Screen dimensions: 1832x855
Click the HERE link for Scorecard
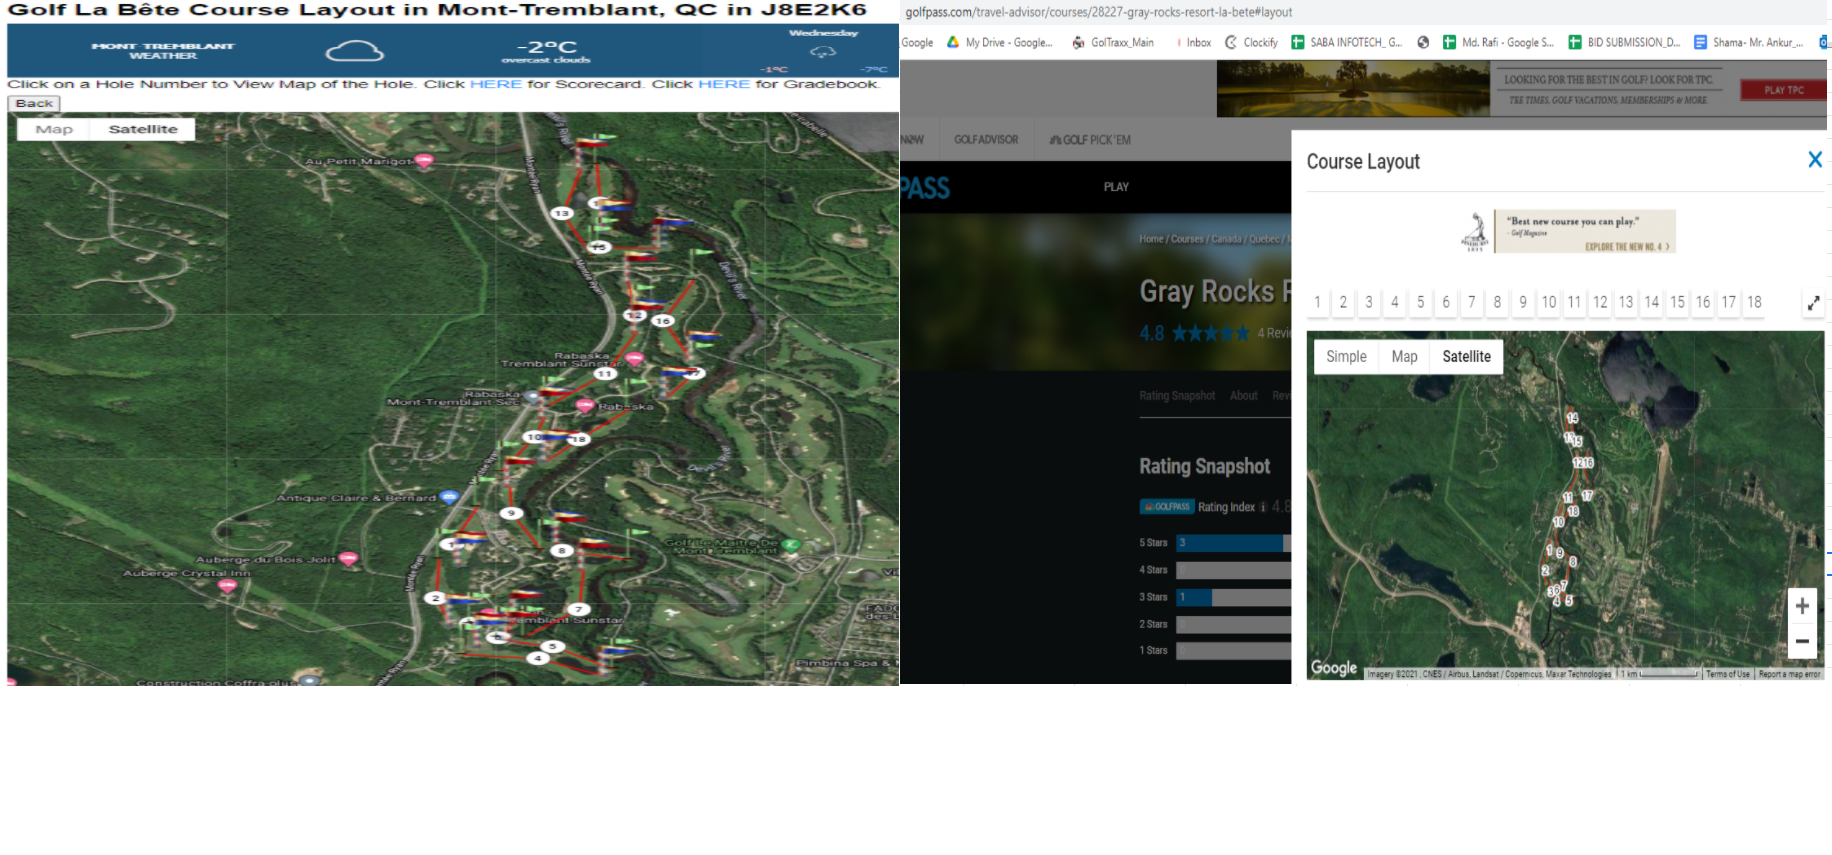tap(495, 84)
